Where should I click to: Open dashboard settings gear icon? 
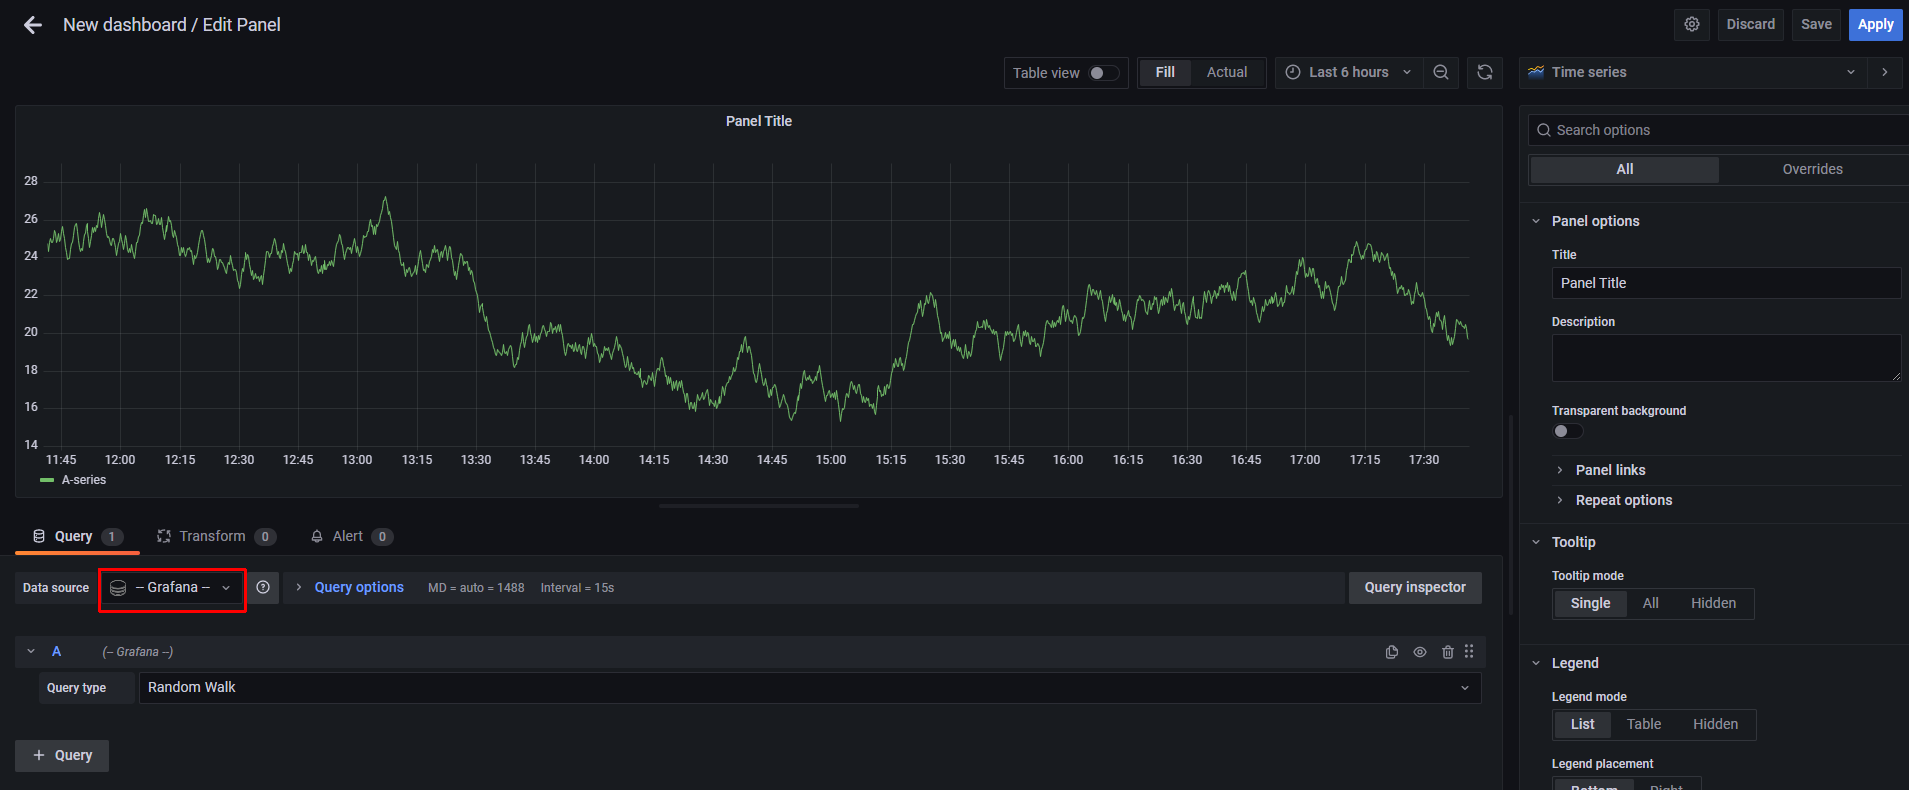coord(1692,25)
